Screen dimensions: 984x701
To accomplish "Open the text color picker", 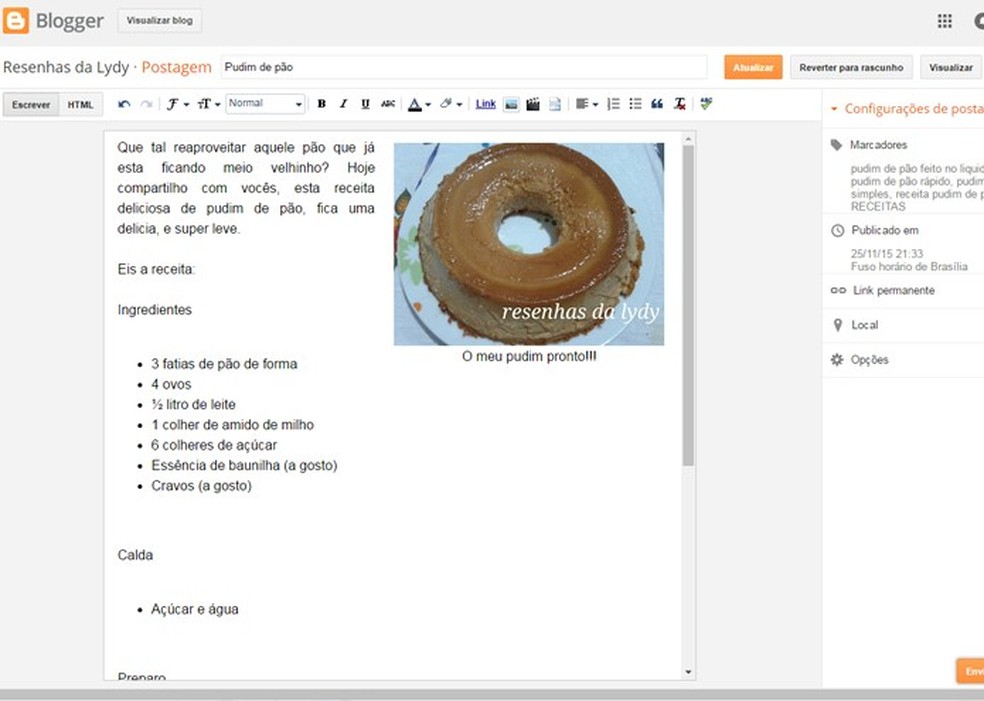I will 419,104.
